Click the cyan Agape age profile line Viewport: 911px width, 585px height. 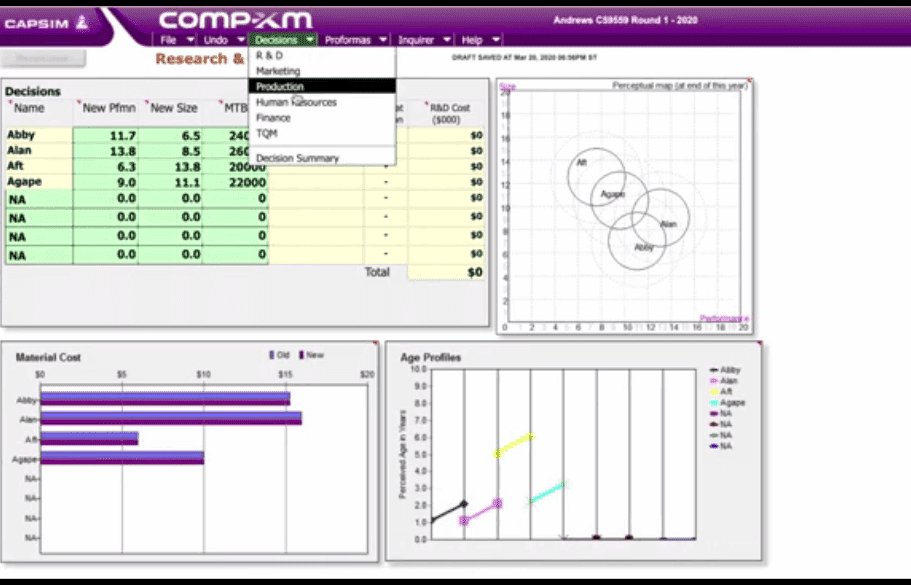pos(547,492)
